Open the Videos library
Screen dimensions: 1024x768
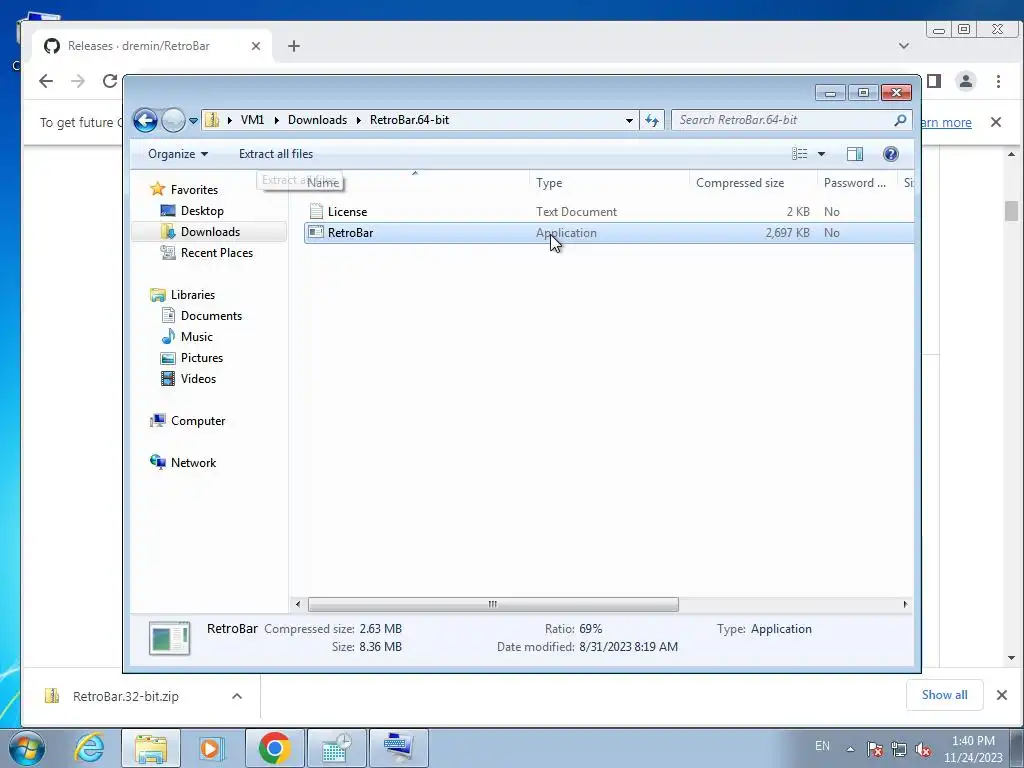(x=198, y=379)
